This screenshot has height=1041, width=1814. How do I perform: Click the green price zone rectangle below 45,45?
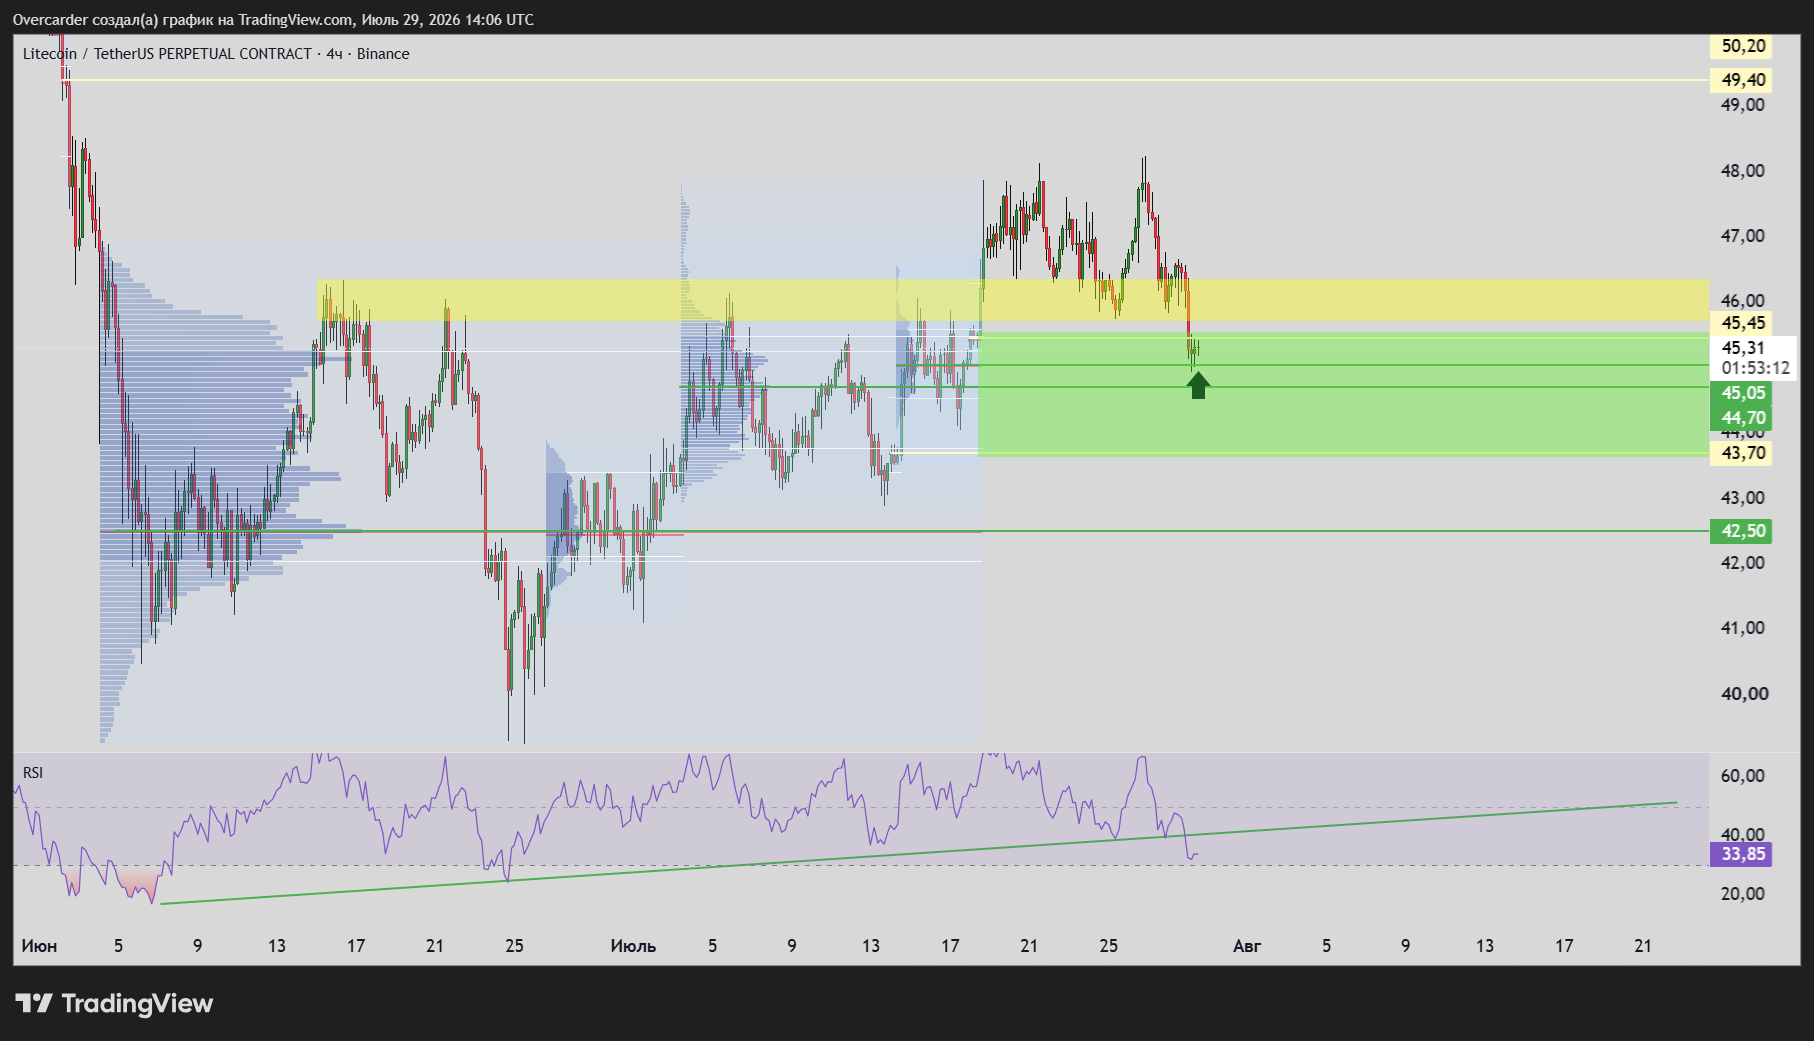click(x=1343, y=395)
